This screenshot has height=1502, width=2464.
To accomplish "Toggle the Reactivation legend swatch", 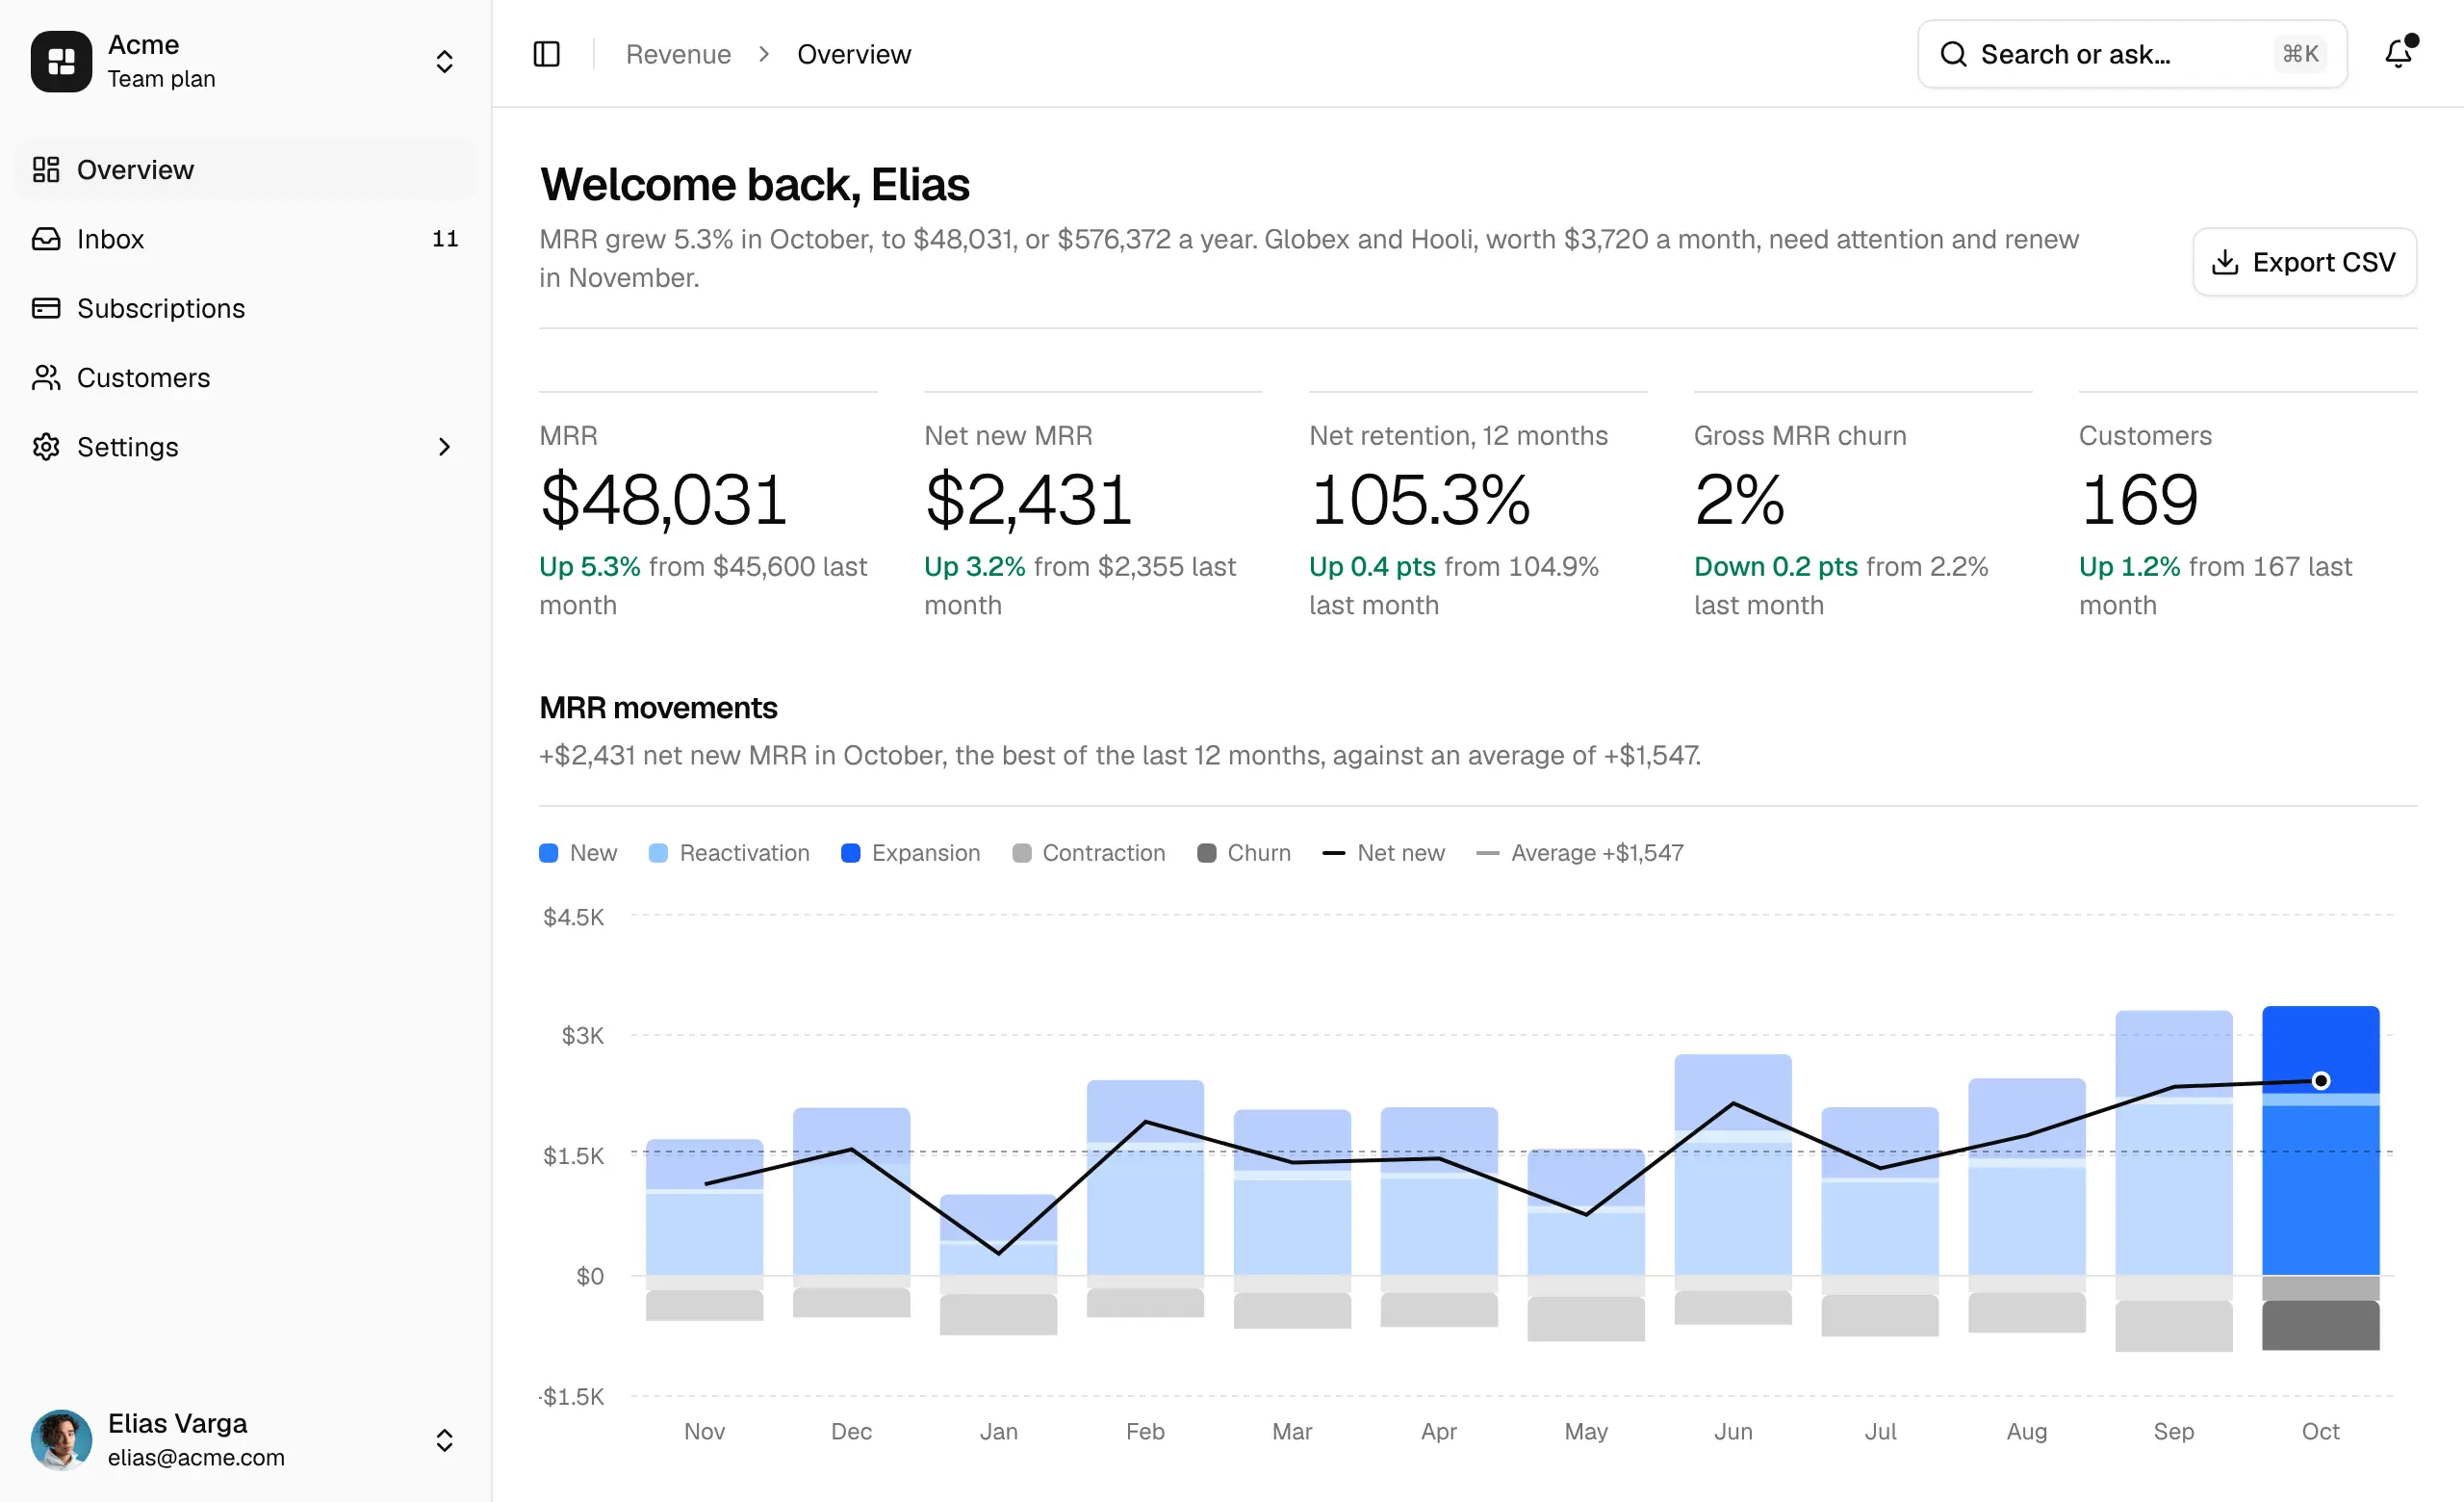I will 657,853.
